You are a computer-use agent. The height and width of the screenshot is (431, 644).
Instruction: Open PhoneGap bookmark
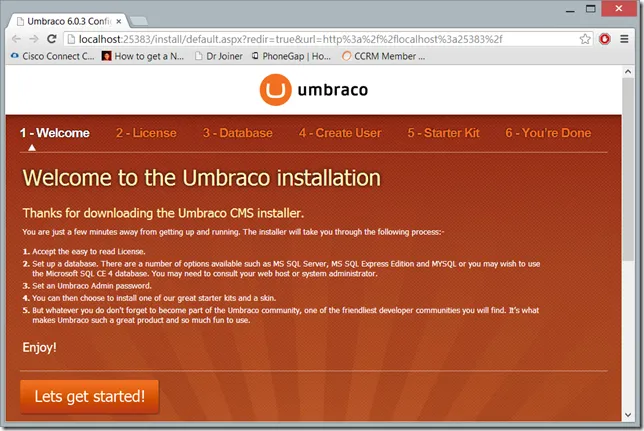coord(291,56)
